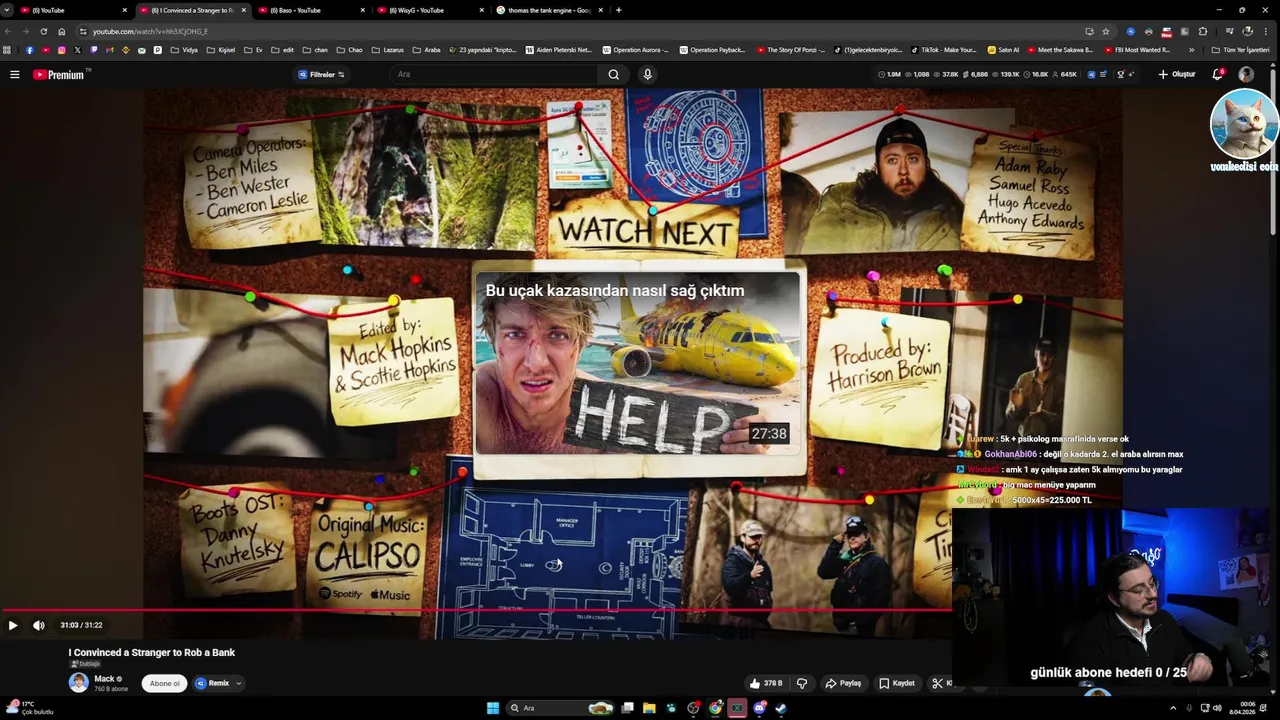Screen dimensions: 1280x720
Task: Open the account avatar menu
Action: coord(1246,74)
